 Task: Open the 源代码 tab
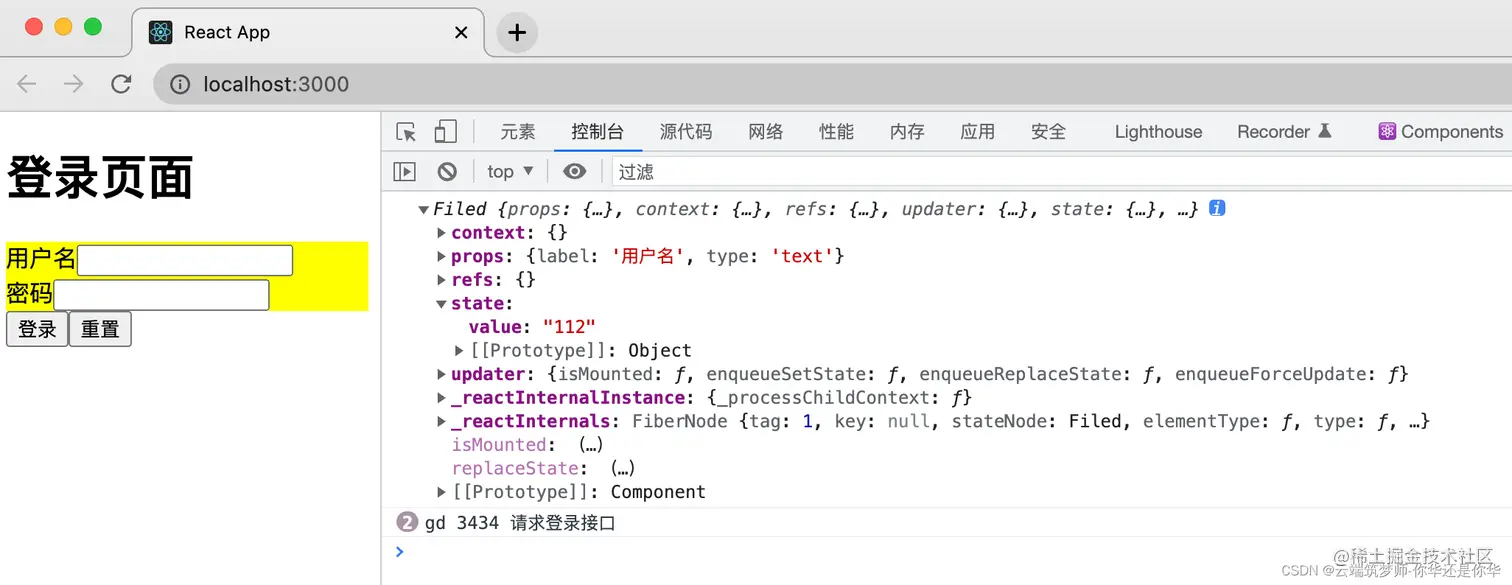pos(686,131)
